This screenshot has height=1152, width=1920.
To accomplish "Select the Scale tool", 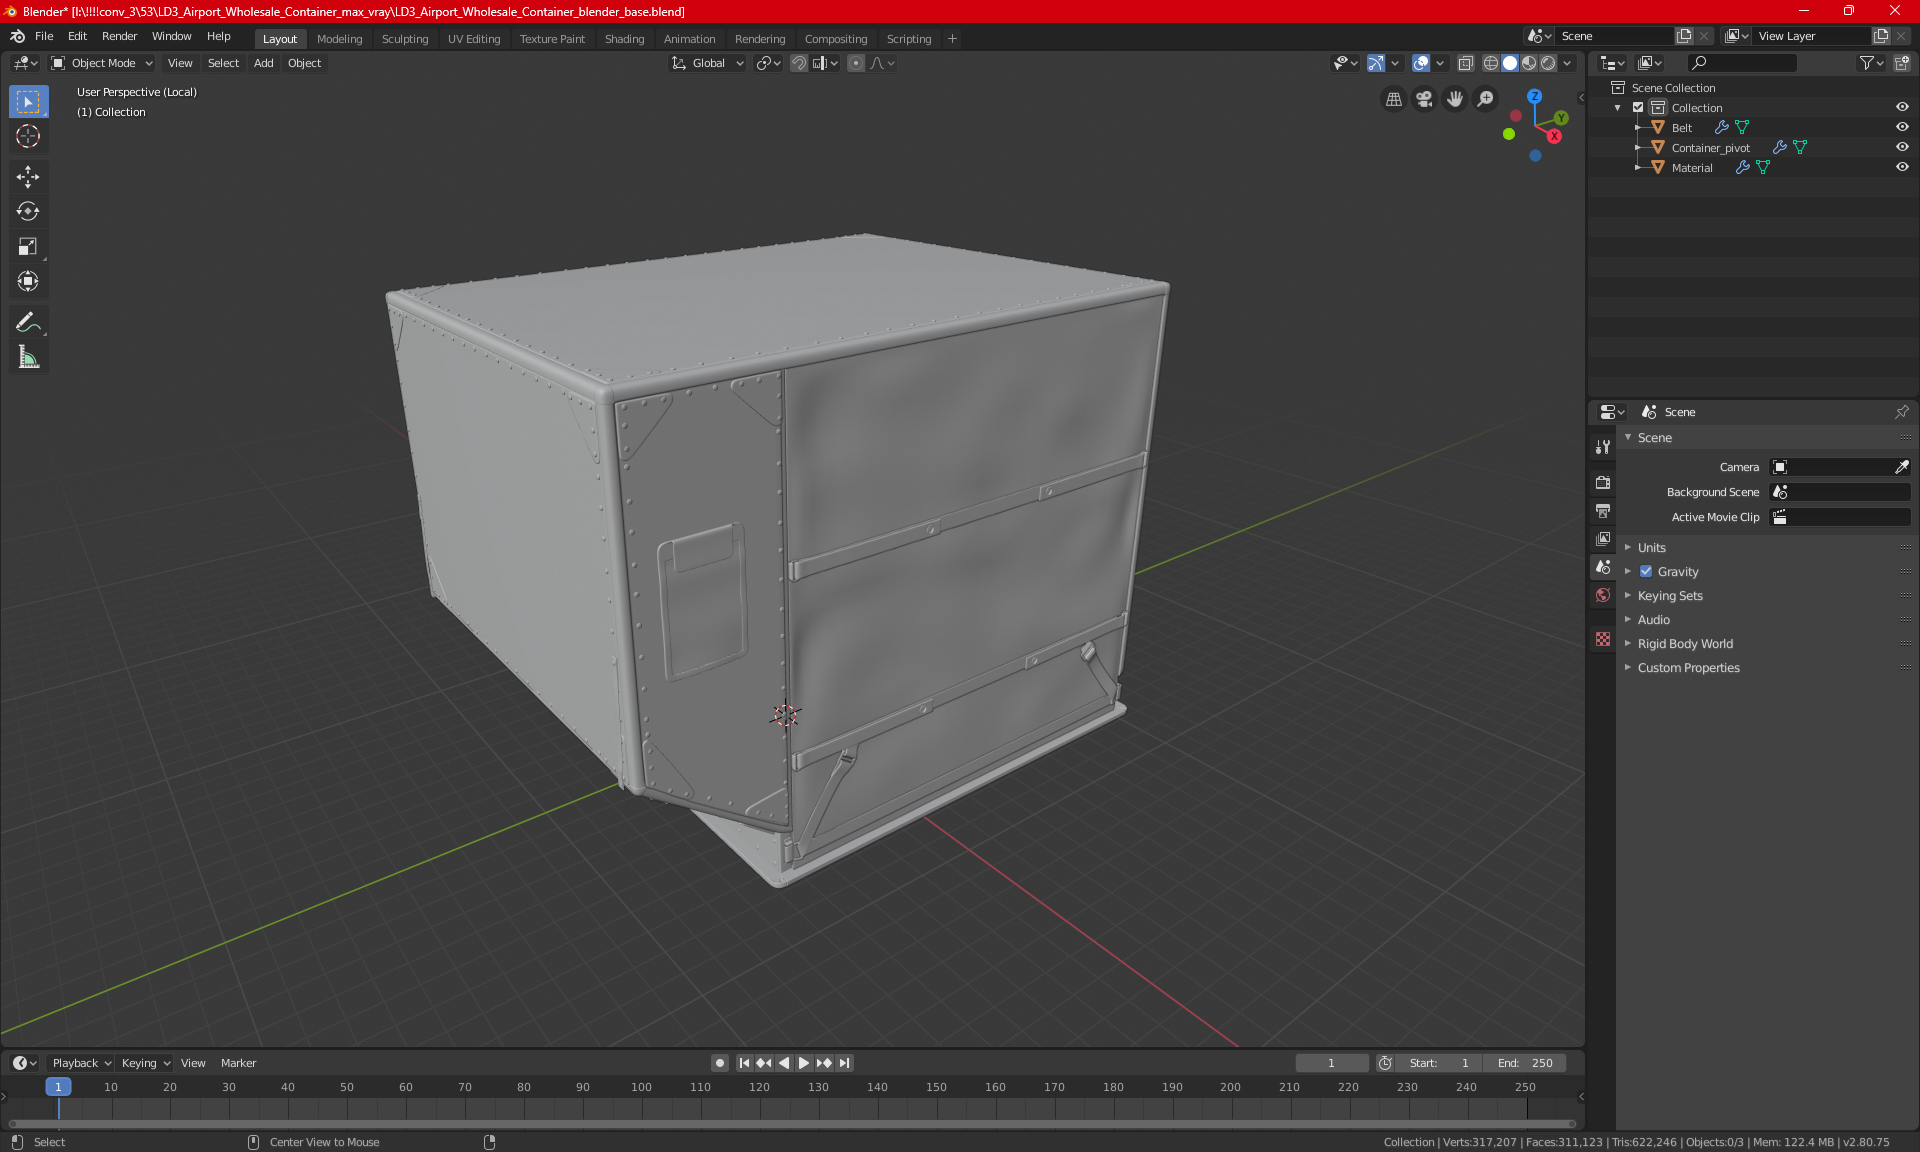I will [28, 246].
